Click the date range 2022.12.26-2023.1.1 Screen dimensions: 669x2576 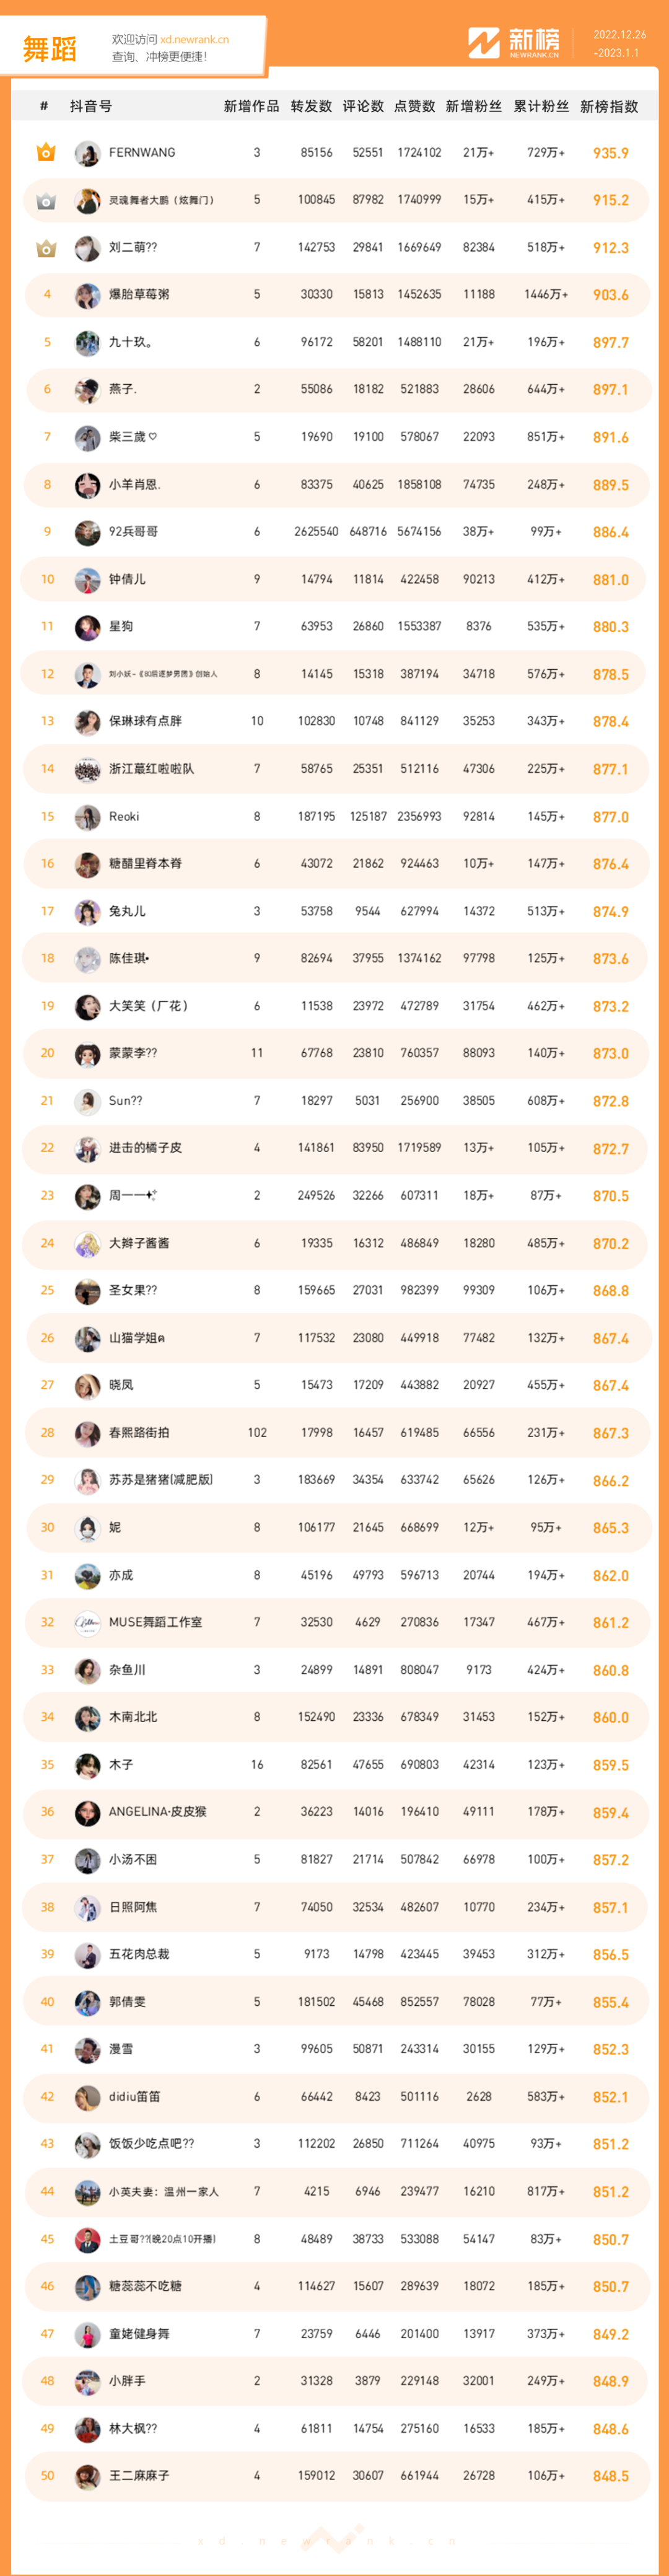[619, 44]
